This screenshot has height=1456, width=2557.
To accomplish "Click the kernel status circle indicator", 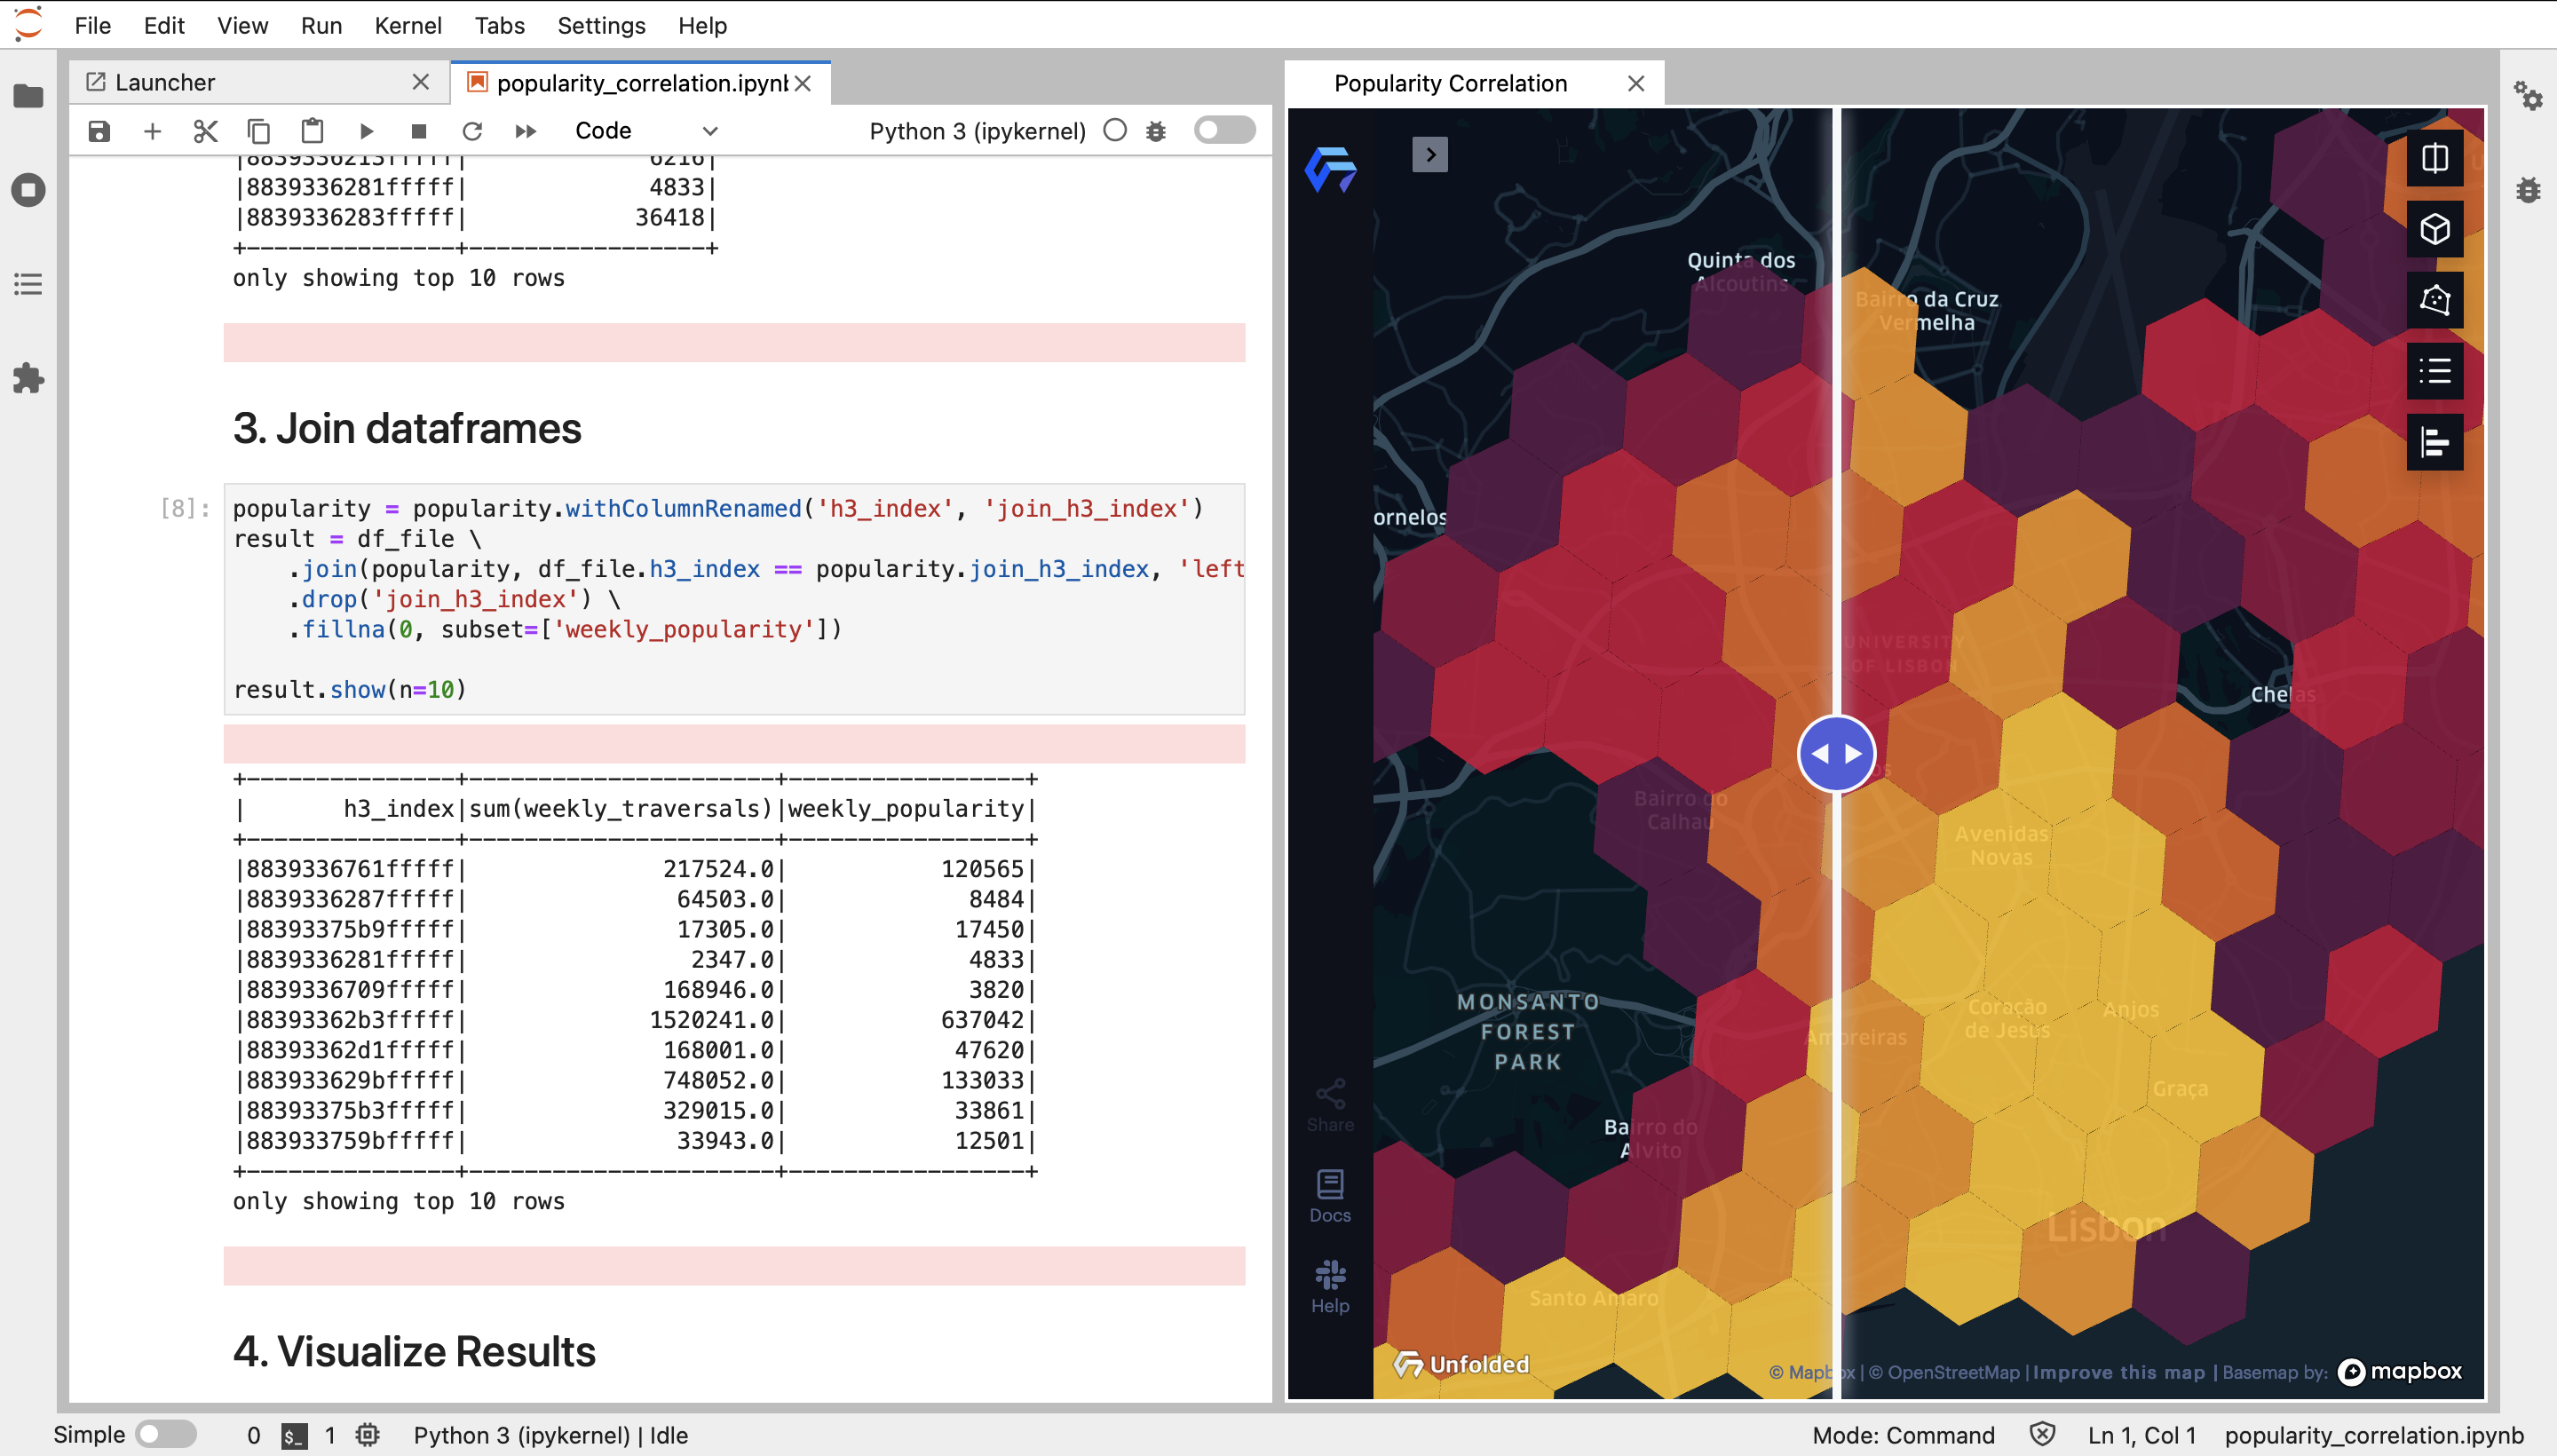I will [x=1115, y=130].
